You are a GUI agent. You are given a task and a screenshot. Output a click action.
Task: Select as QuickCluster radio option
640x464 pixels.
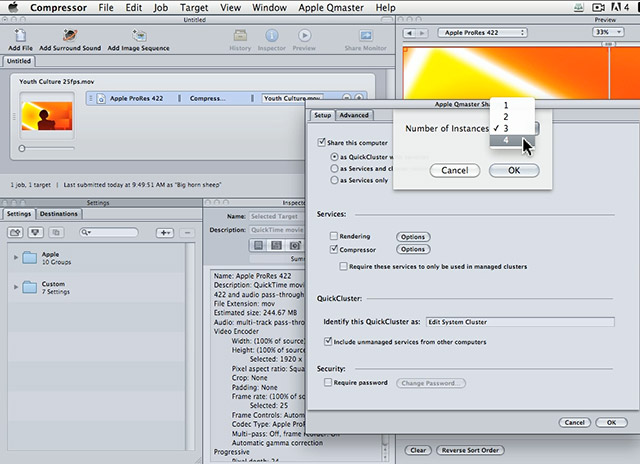coord(334,157)
